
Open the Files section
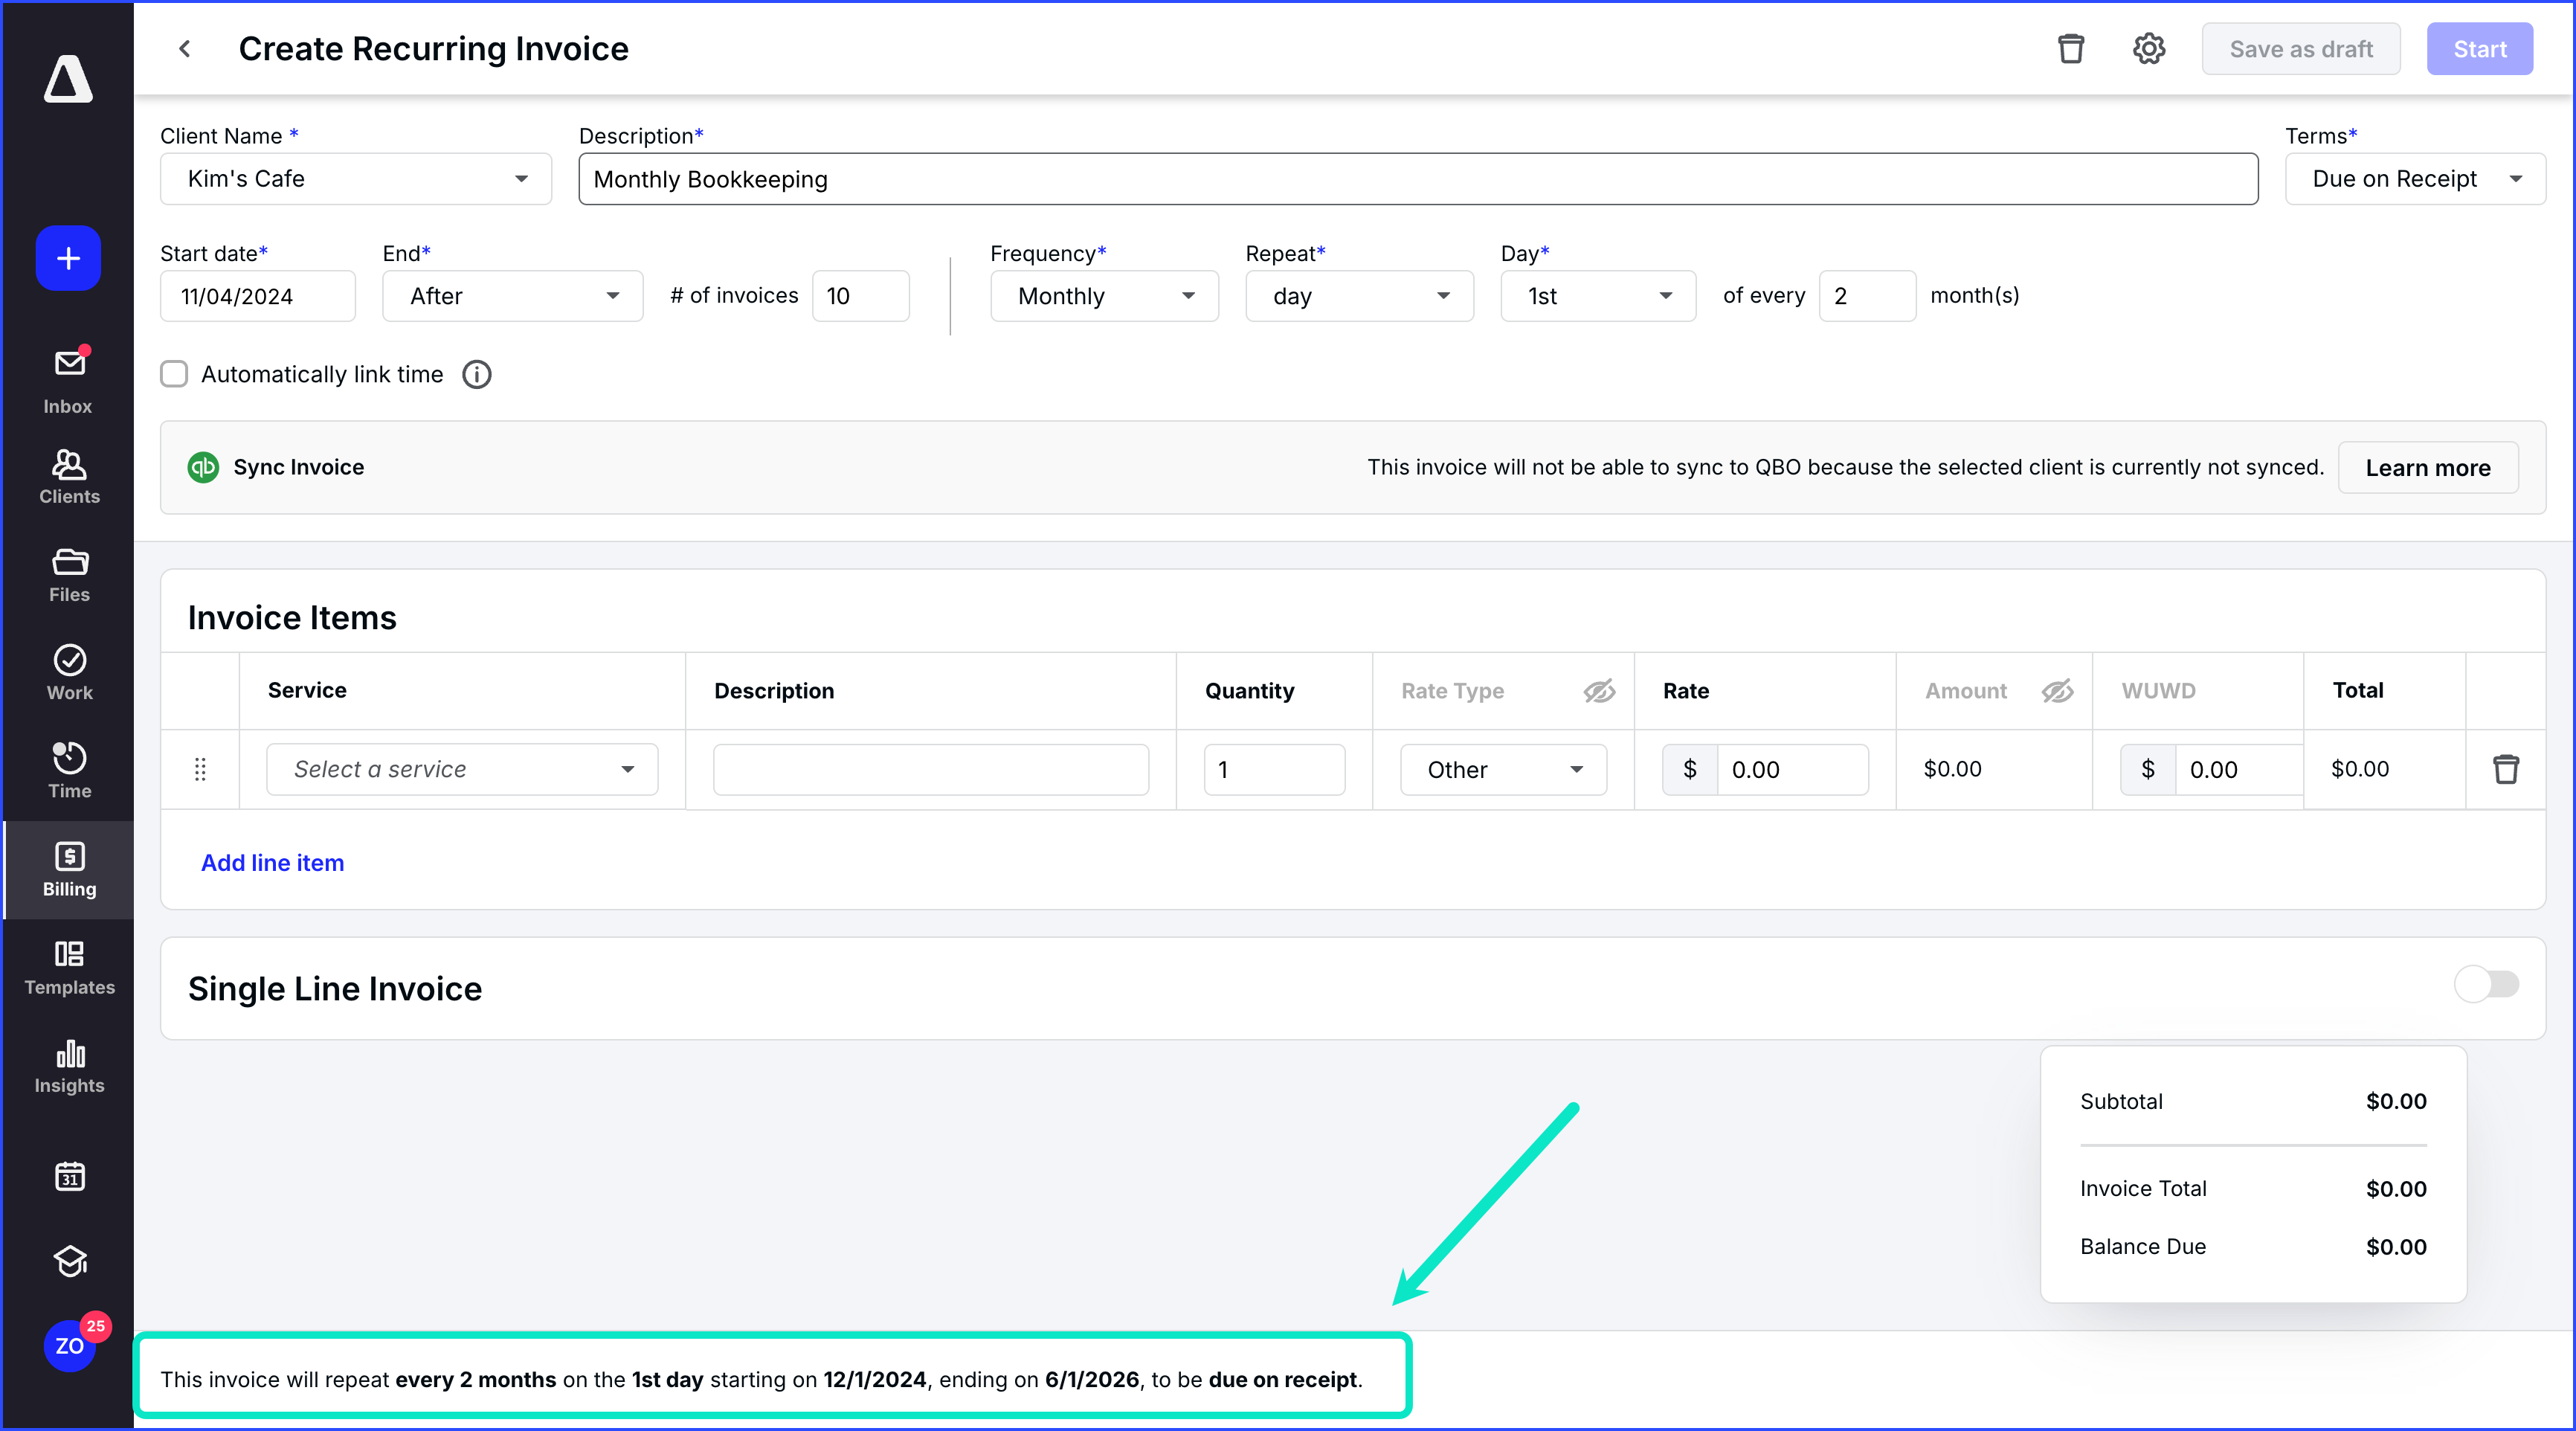pos(68,574)
